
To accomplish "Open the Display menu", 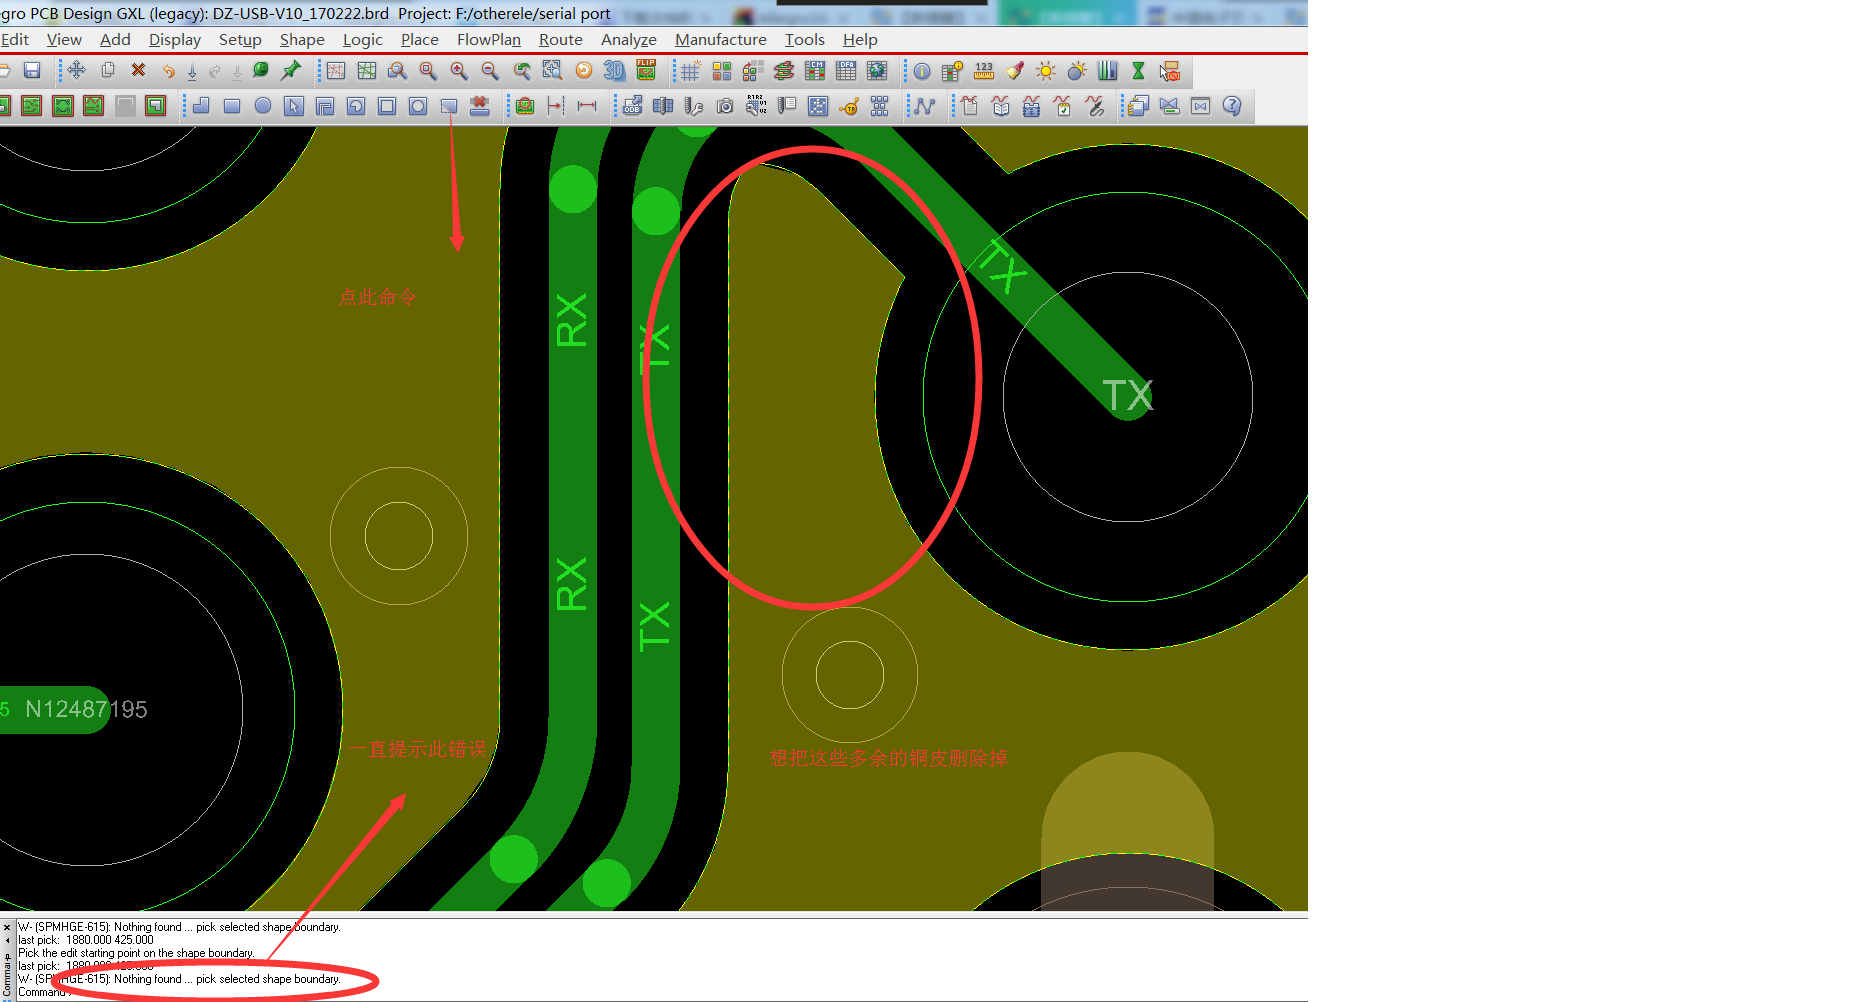I will pos(175,40).
